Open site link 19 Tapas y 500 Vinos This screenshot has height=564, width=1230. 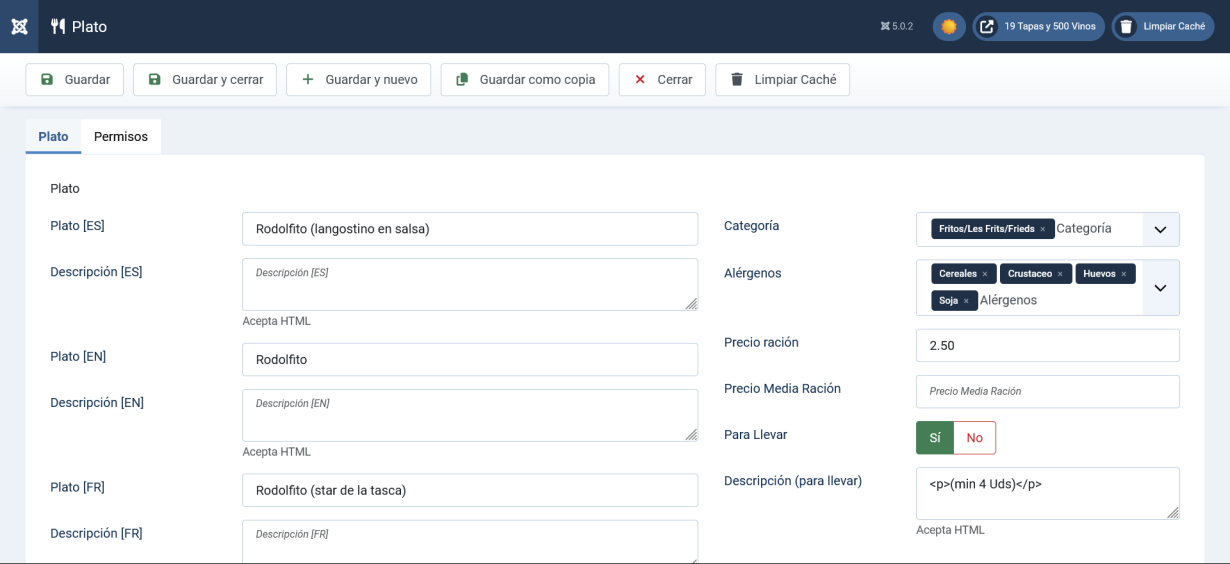coord(1038,27)
